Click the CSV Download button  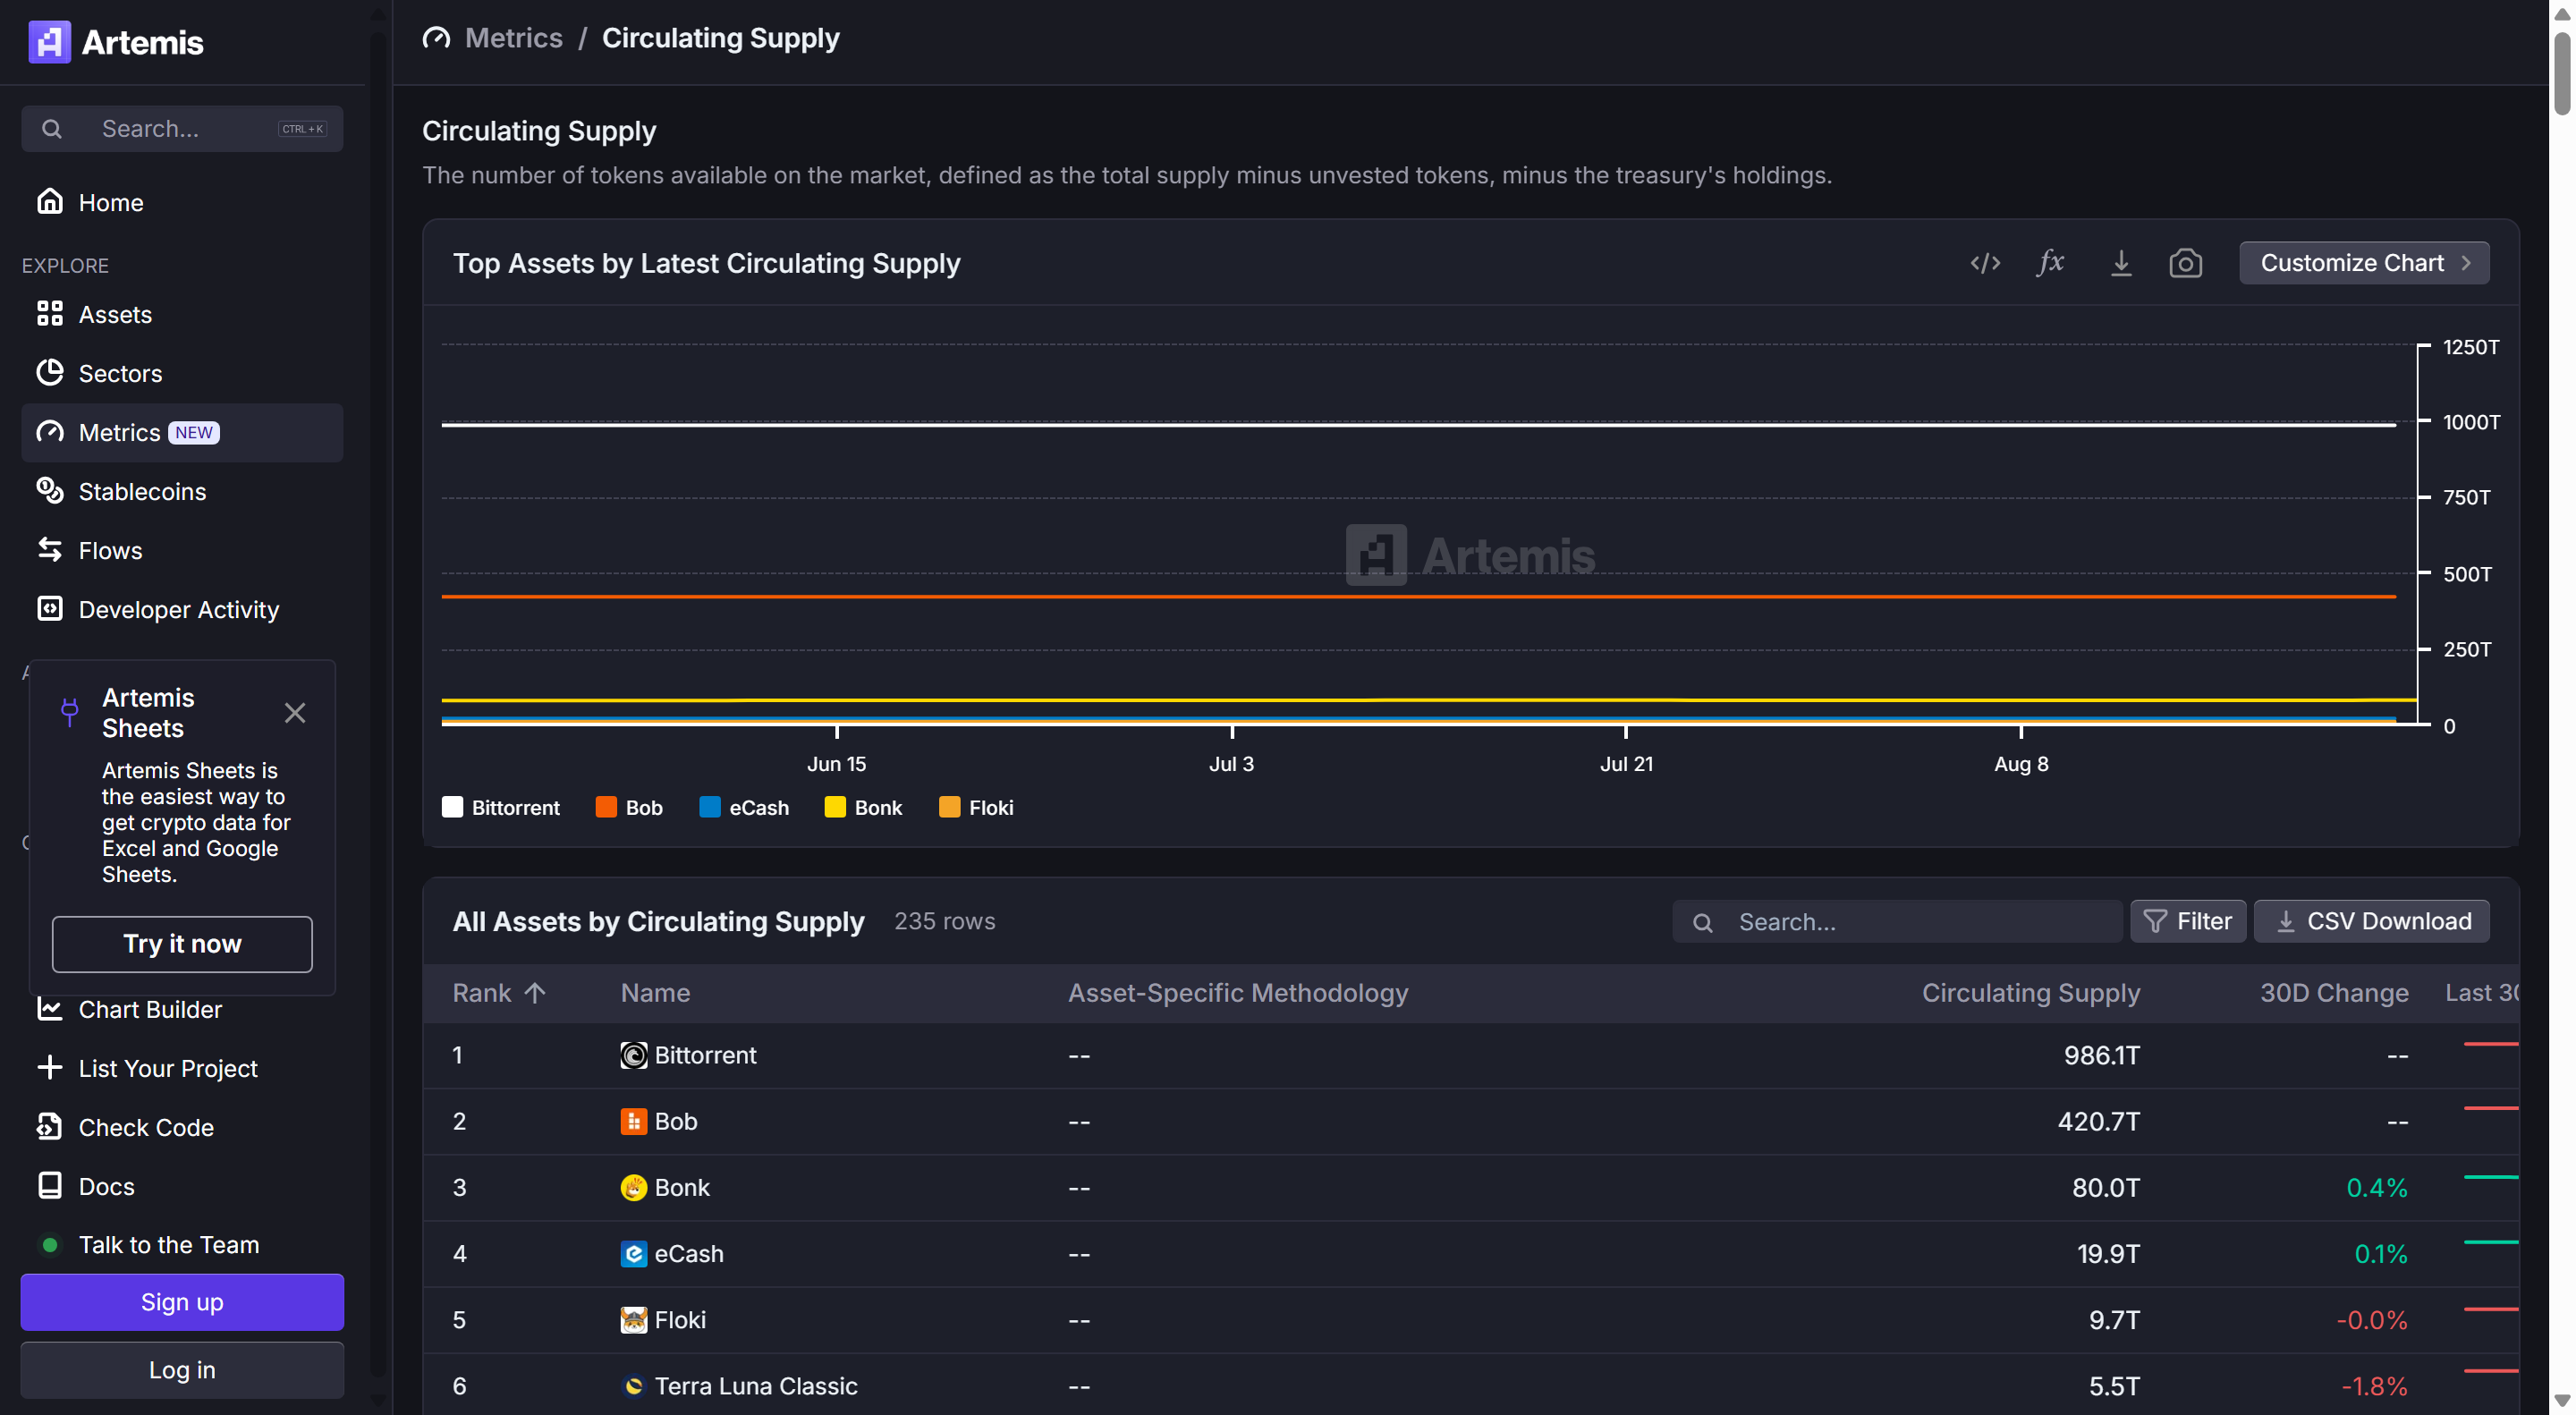(2371, 921)
